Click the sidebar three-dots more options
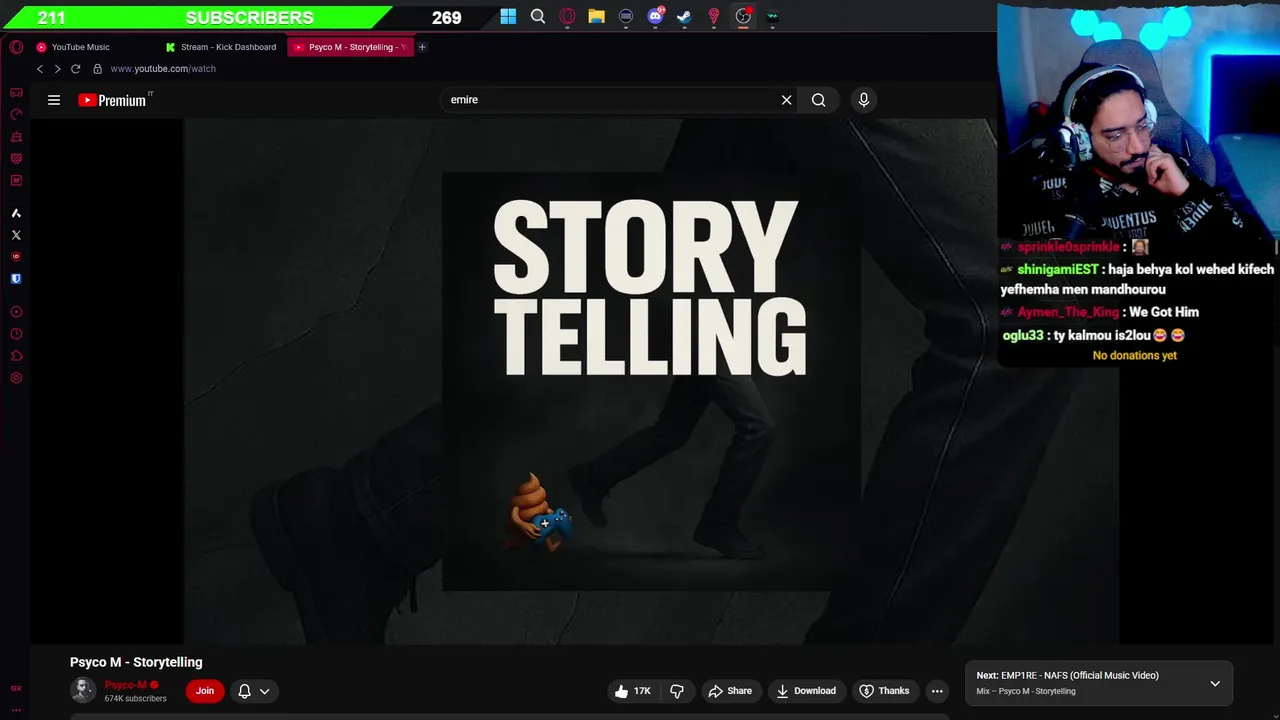The width and height of the screenshot is (1280, 720). [x=16, y=709]
